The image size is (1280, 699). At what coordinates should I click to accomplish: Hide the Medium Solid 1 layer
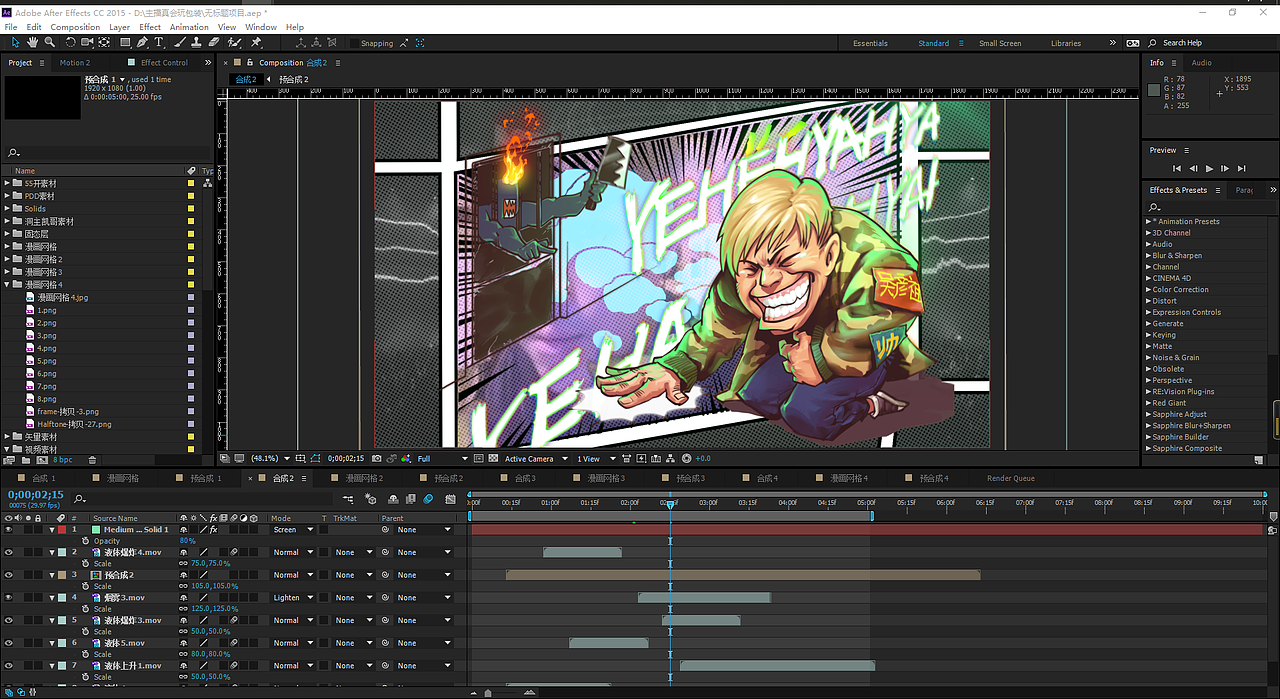(x=9, y=529)
